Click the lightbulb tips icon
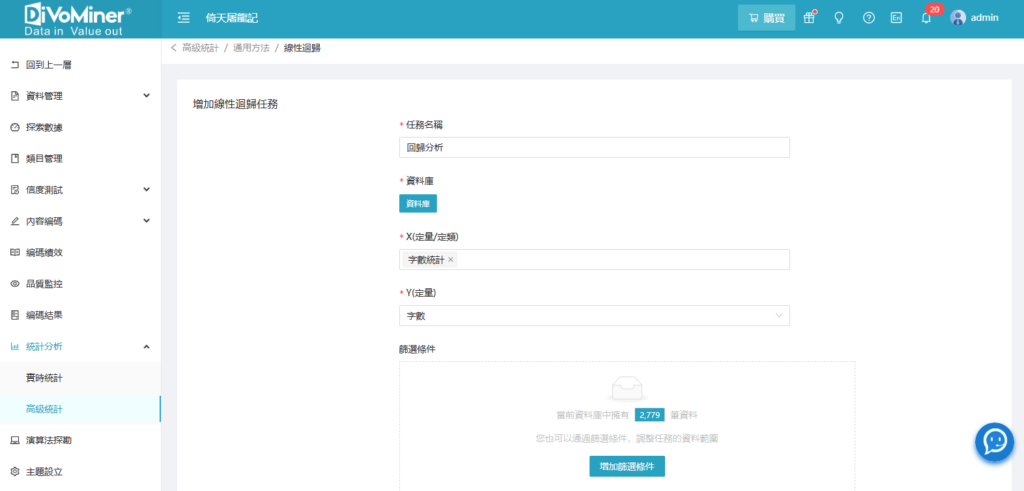 (x=839, y=18)
